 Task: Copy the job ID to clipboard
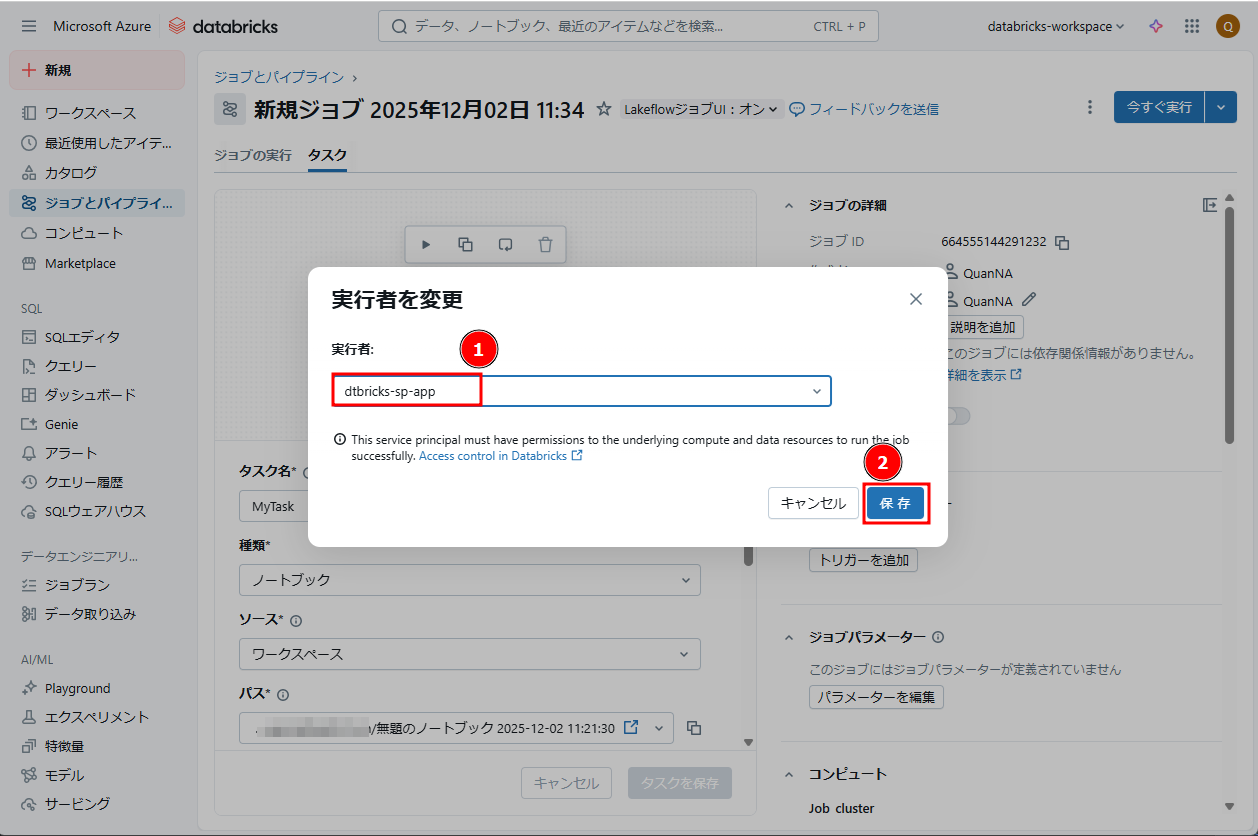[x=1063, y=242]
